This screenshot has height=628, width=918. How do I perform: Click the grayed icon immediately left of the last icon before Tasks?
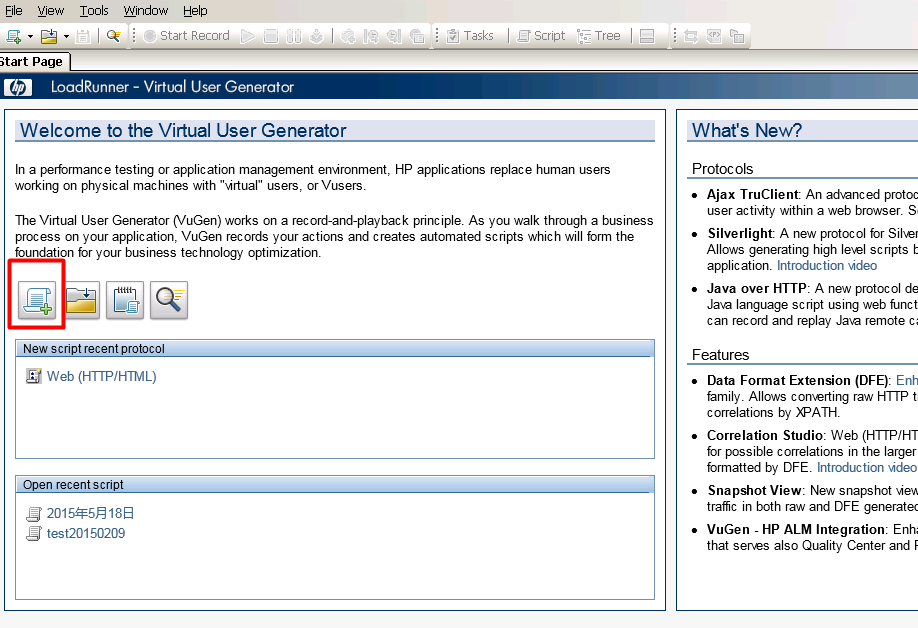394,36
